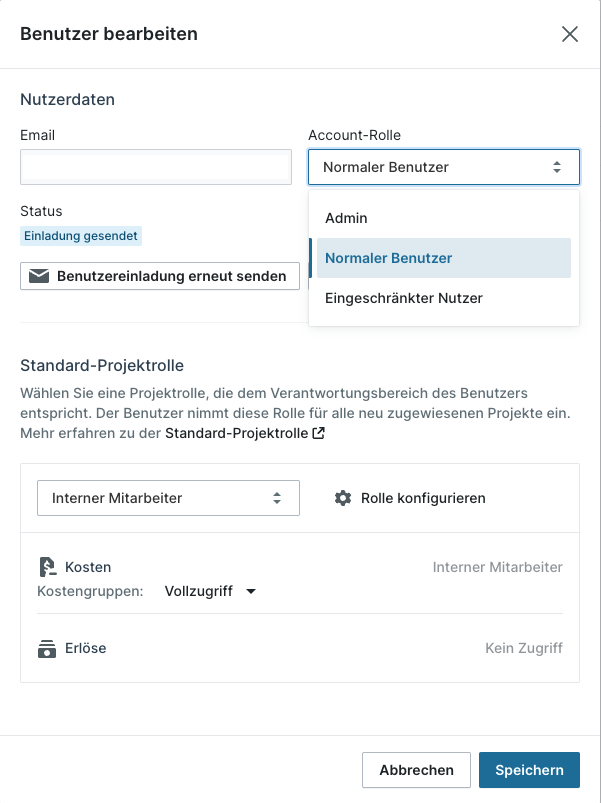Choose Normaler Benutzer option in list

444,258
